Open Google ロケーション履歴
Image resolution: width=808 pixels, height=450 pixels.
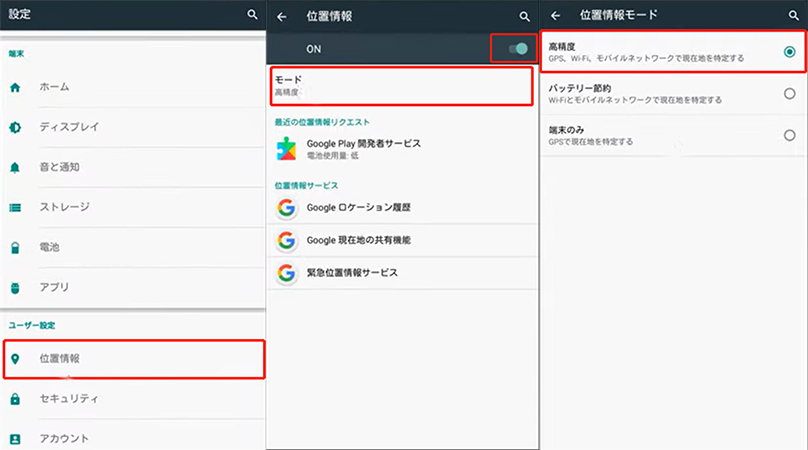[402, 208]
